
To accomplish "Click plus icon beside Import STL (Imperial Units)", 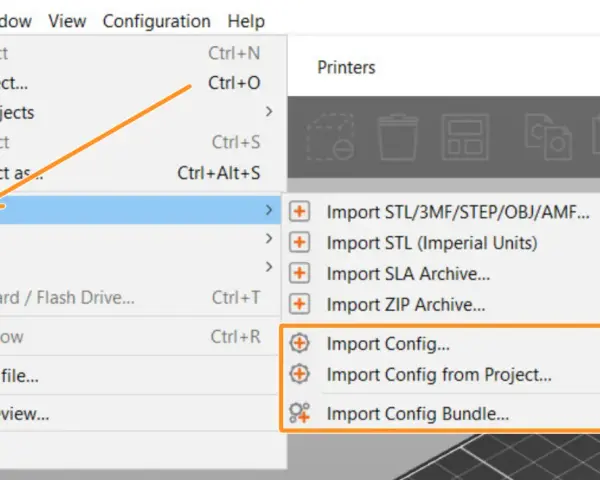I will [299, 243].
